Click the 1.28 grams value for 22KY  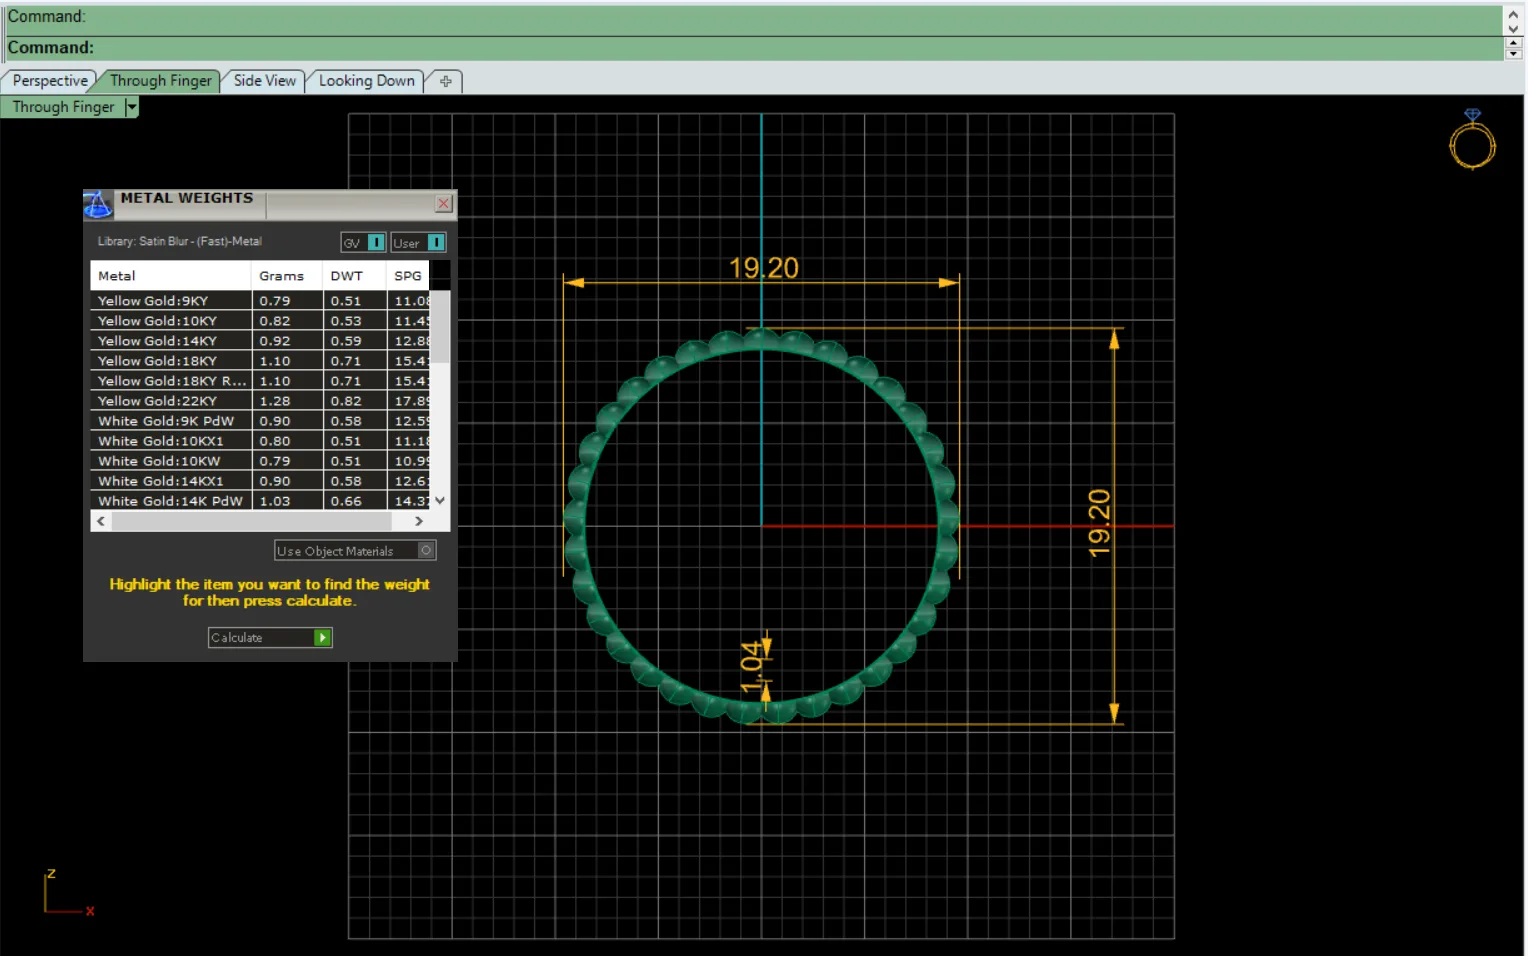pyautogui.click(x=275, y=401)
